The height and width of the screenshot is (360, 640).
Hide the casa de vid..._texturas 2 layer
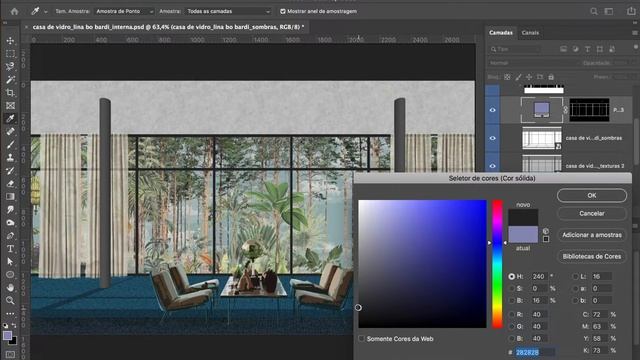point(493,166)
